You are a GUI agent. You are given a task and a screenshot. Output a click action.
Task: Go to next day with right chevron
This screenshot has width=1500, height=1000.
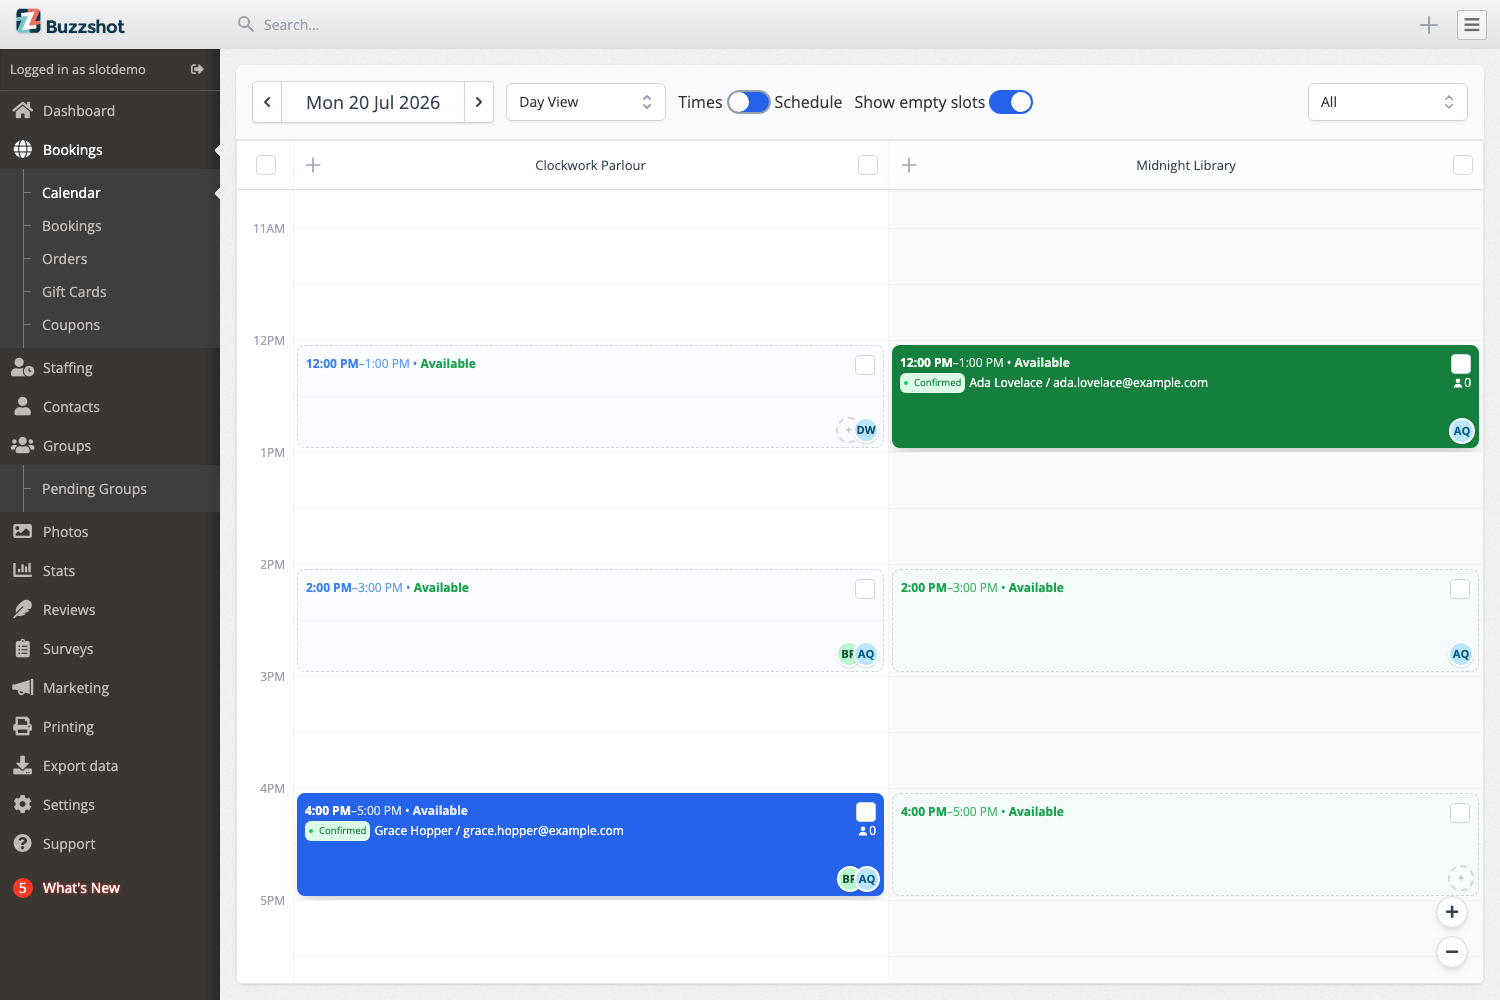click(x=479, y=102)
